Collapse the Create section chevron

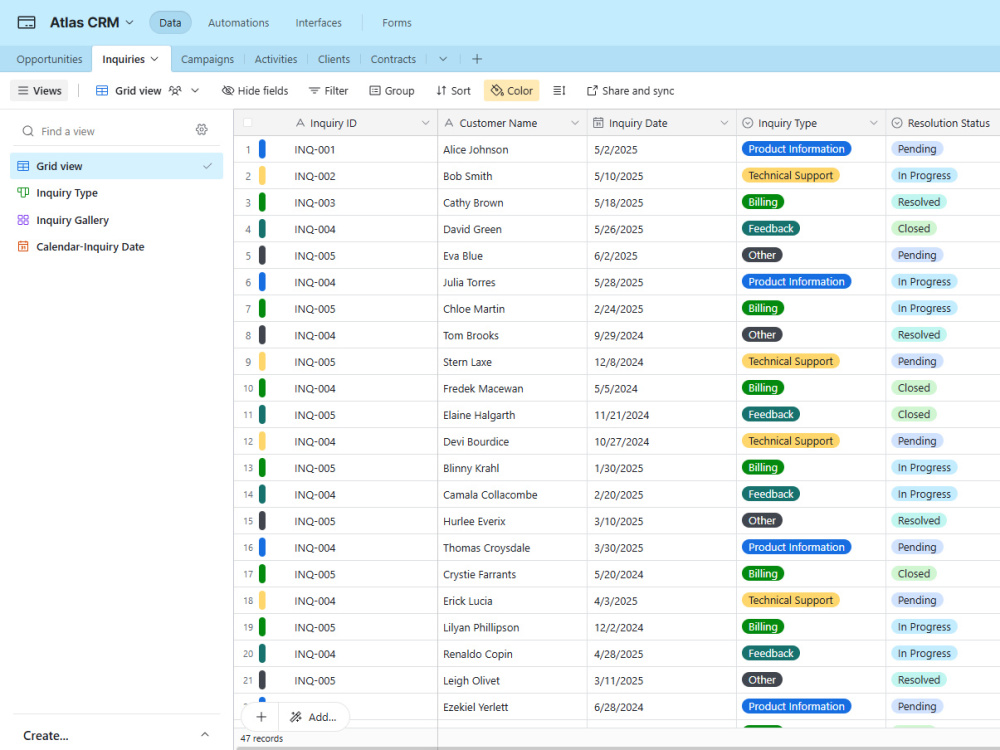click(x=205, y=735)
